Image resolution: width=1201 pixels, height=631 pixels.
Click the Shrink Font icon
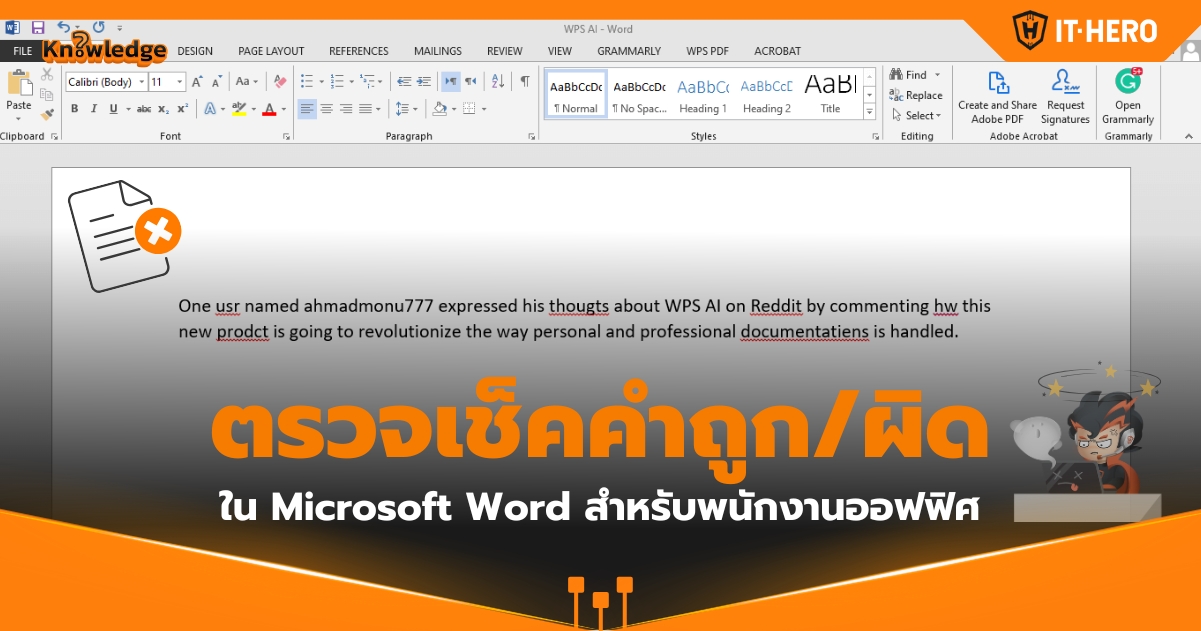point(217,82)
